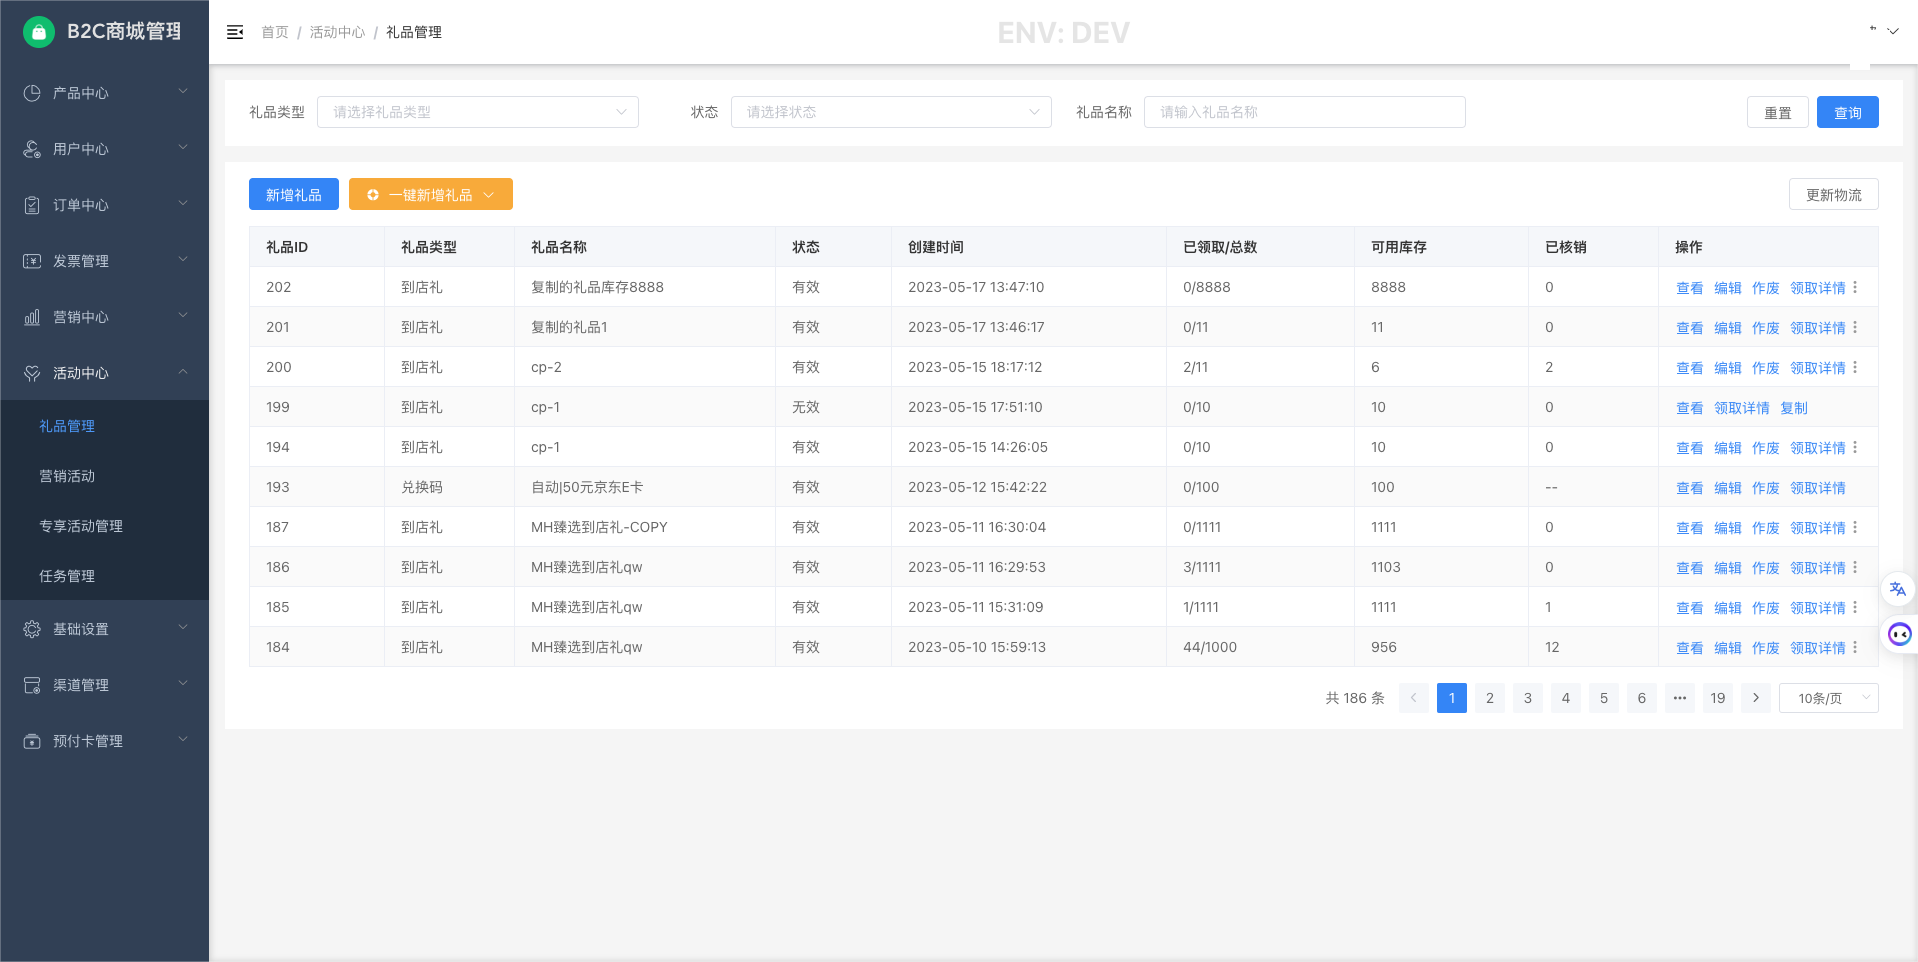Click the B2C mall logo icon

coord(39,32)
